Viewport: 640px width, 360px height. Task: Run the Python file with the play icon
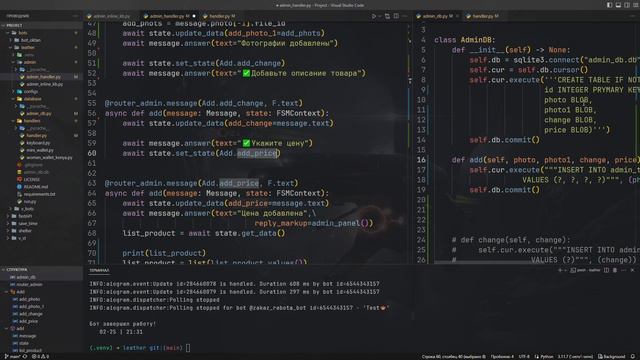(373, 16)
